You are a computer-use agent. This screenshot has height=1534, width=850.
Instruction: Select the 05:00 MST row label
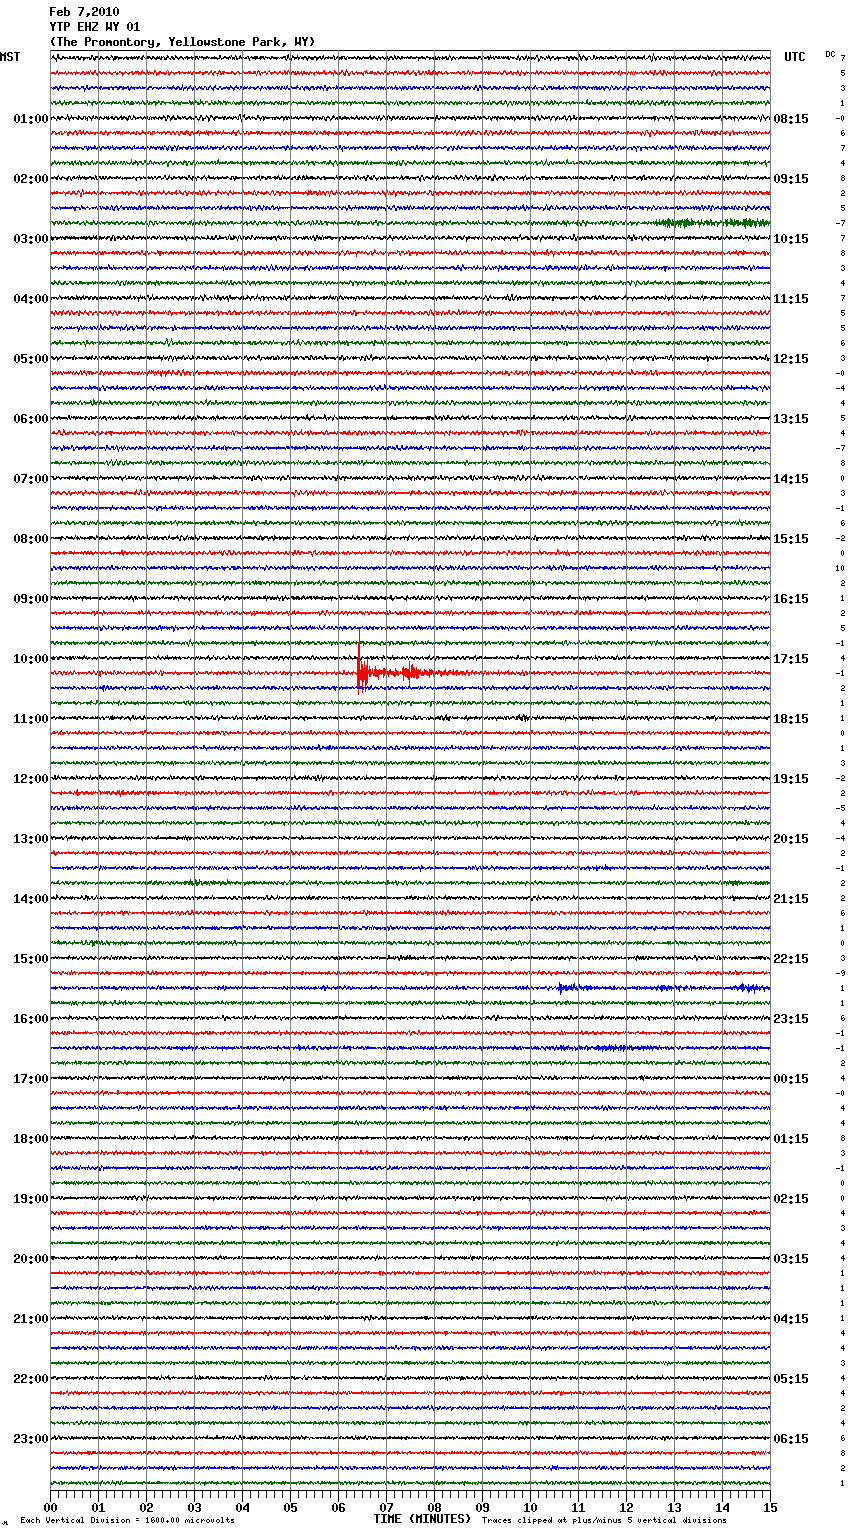pos(31,359)
